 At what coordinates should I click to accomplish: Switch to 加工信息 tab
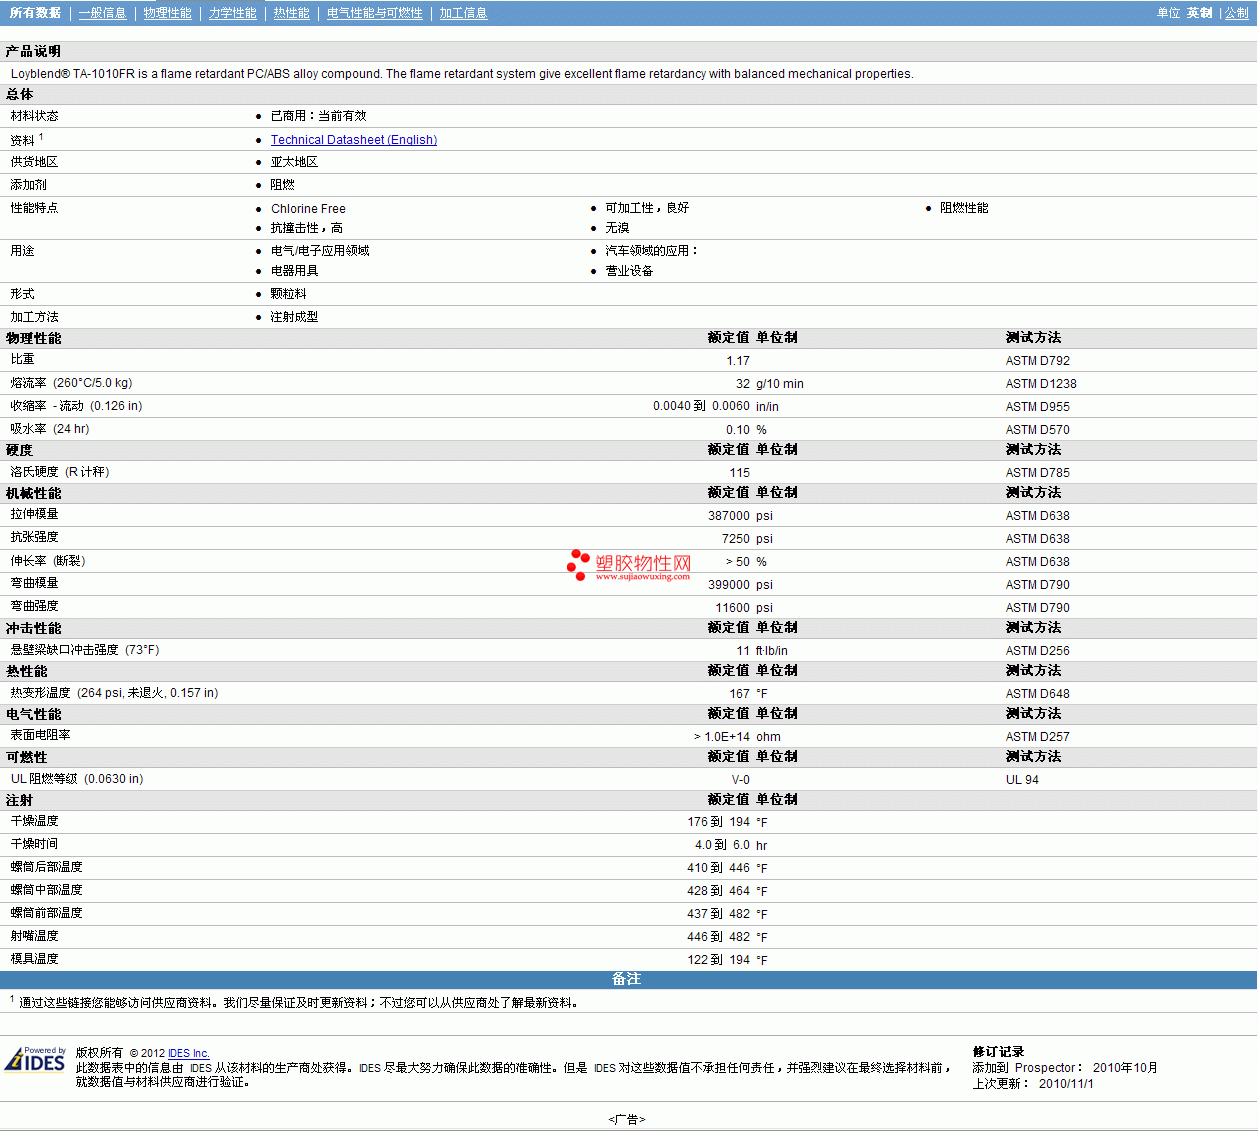click(x=463, y=13)
